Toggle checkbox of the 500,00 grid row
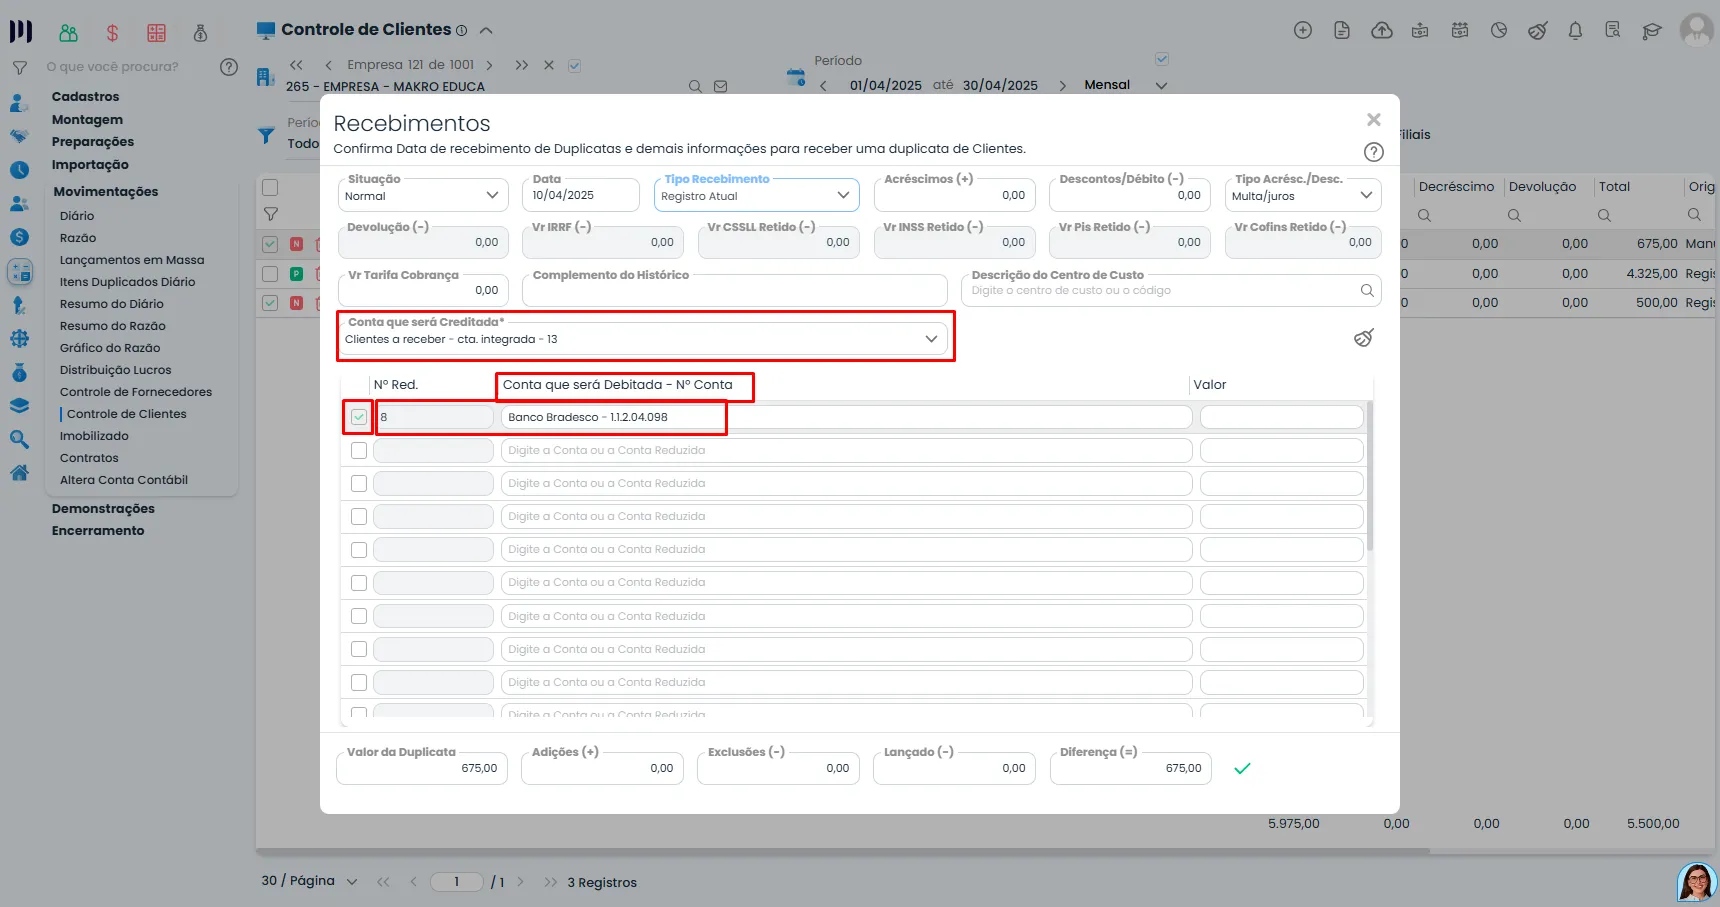Viewport: 1720px width, 907px height. [270, 302]
